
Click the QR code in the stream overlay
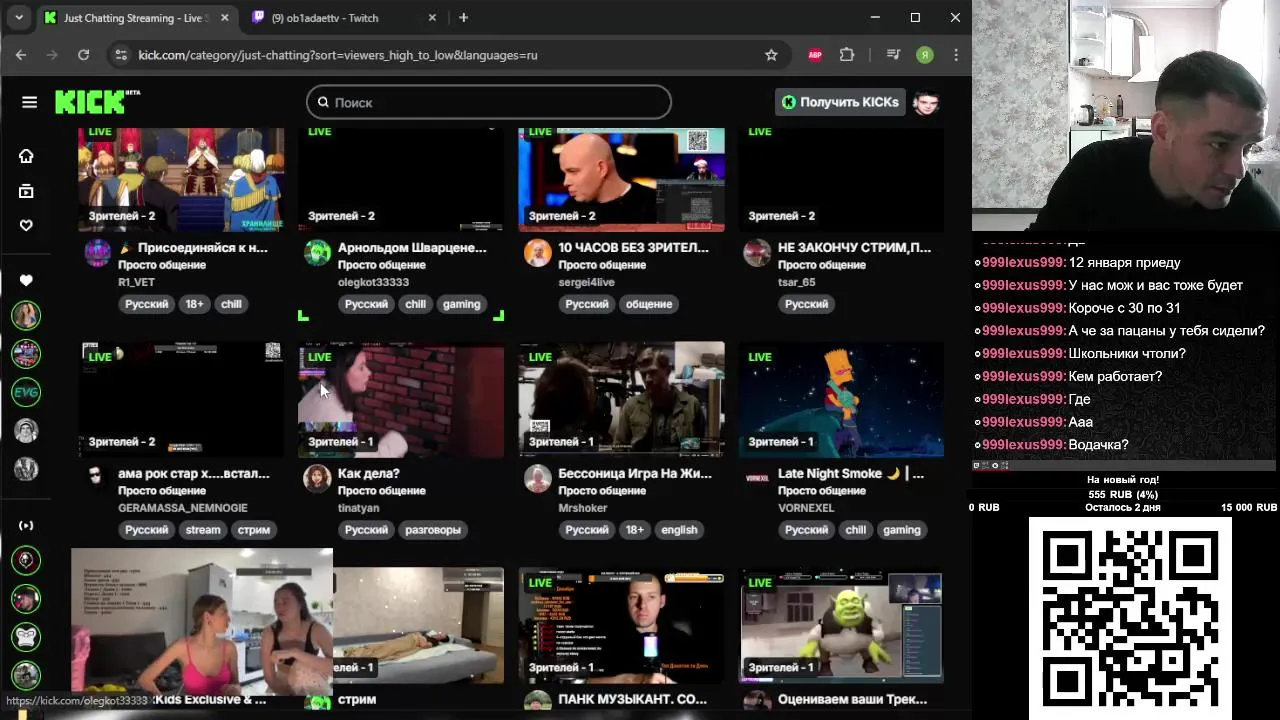click(x=1130, y=618)
